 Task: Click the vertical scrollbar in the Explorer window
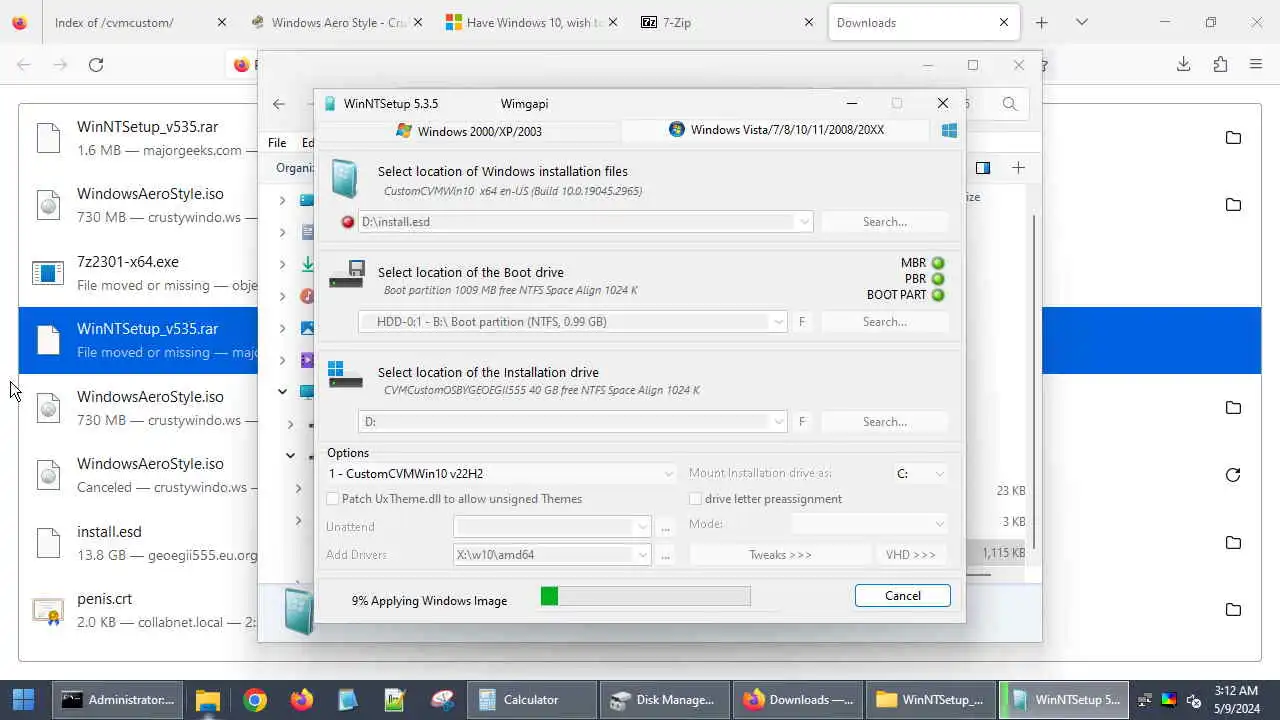click(1034, 380)
